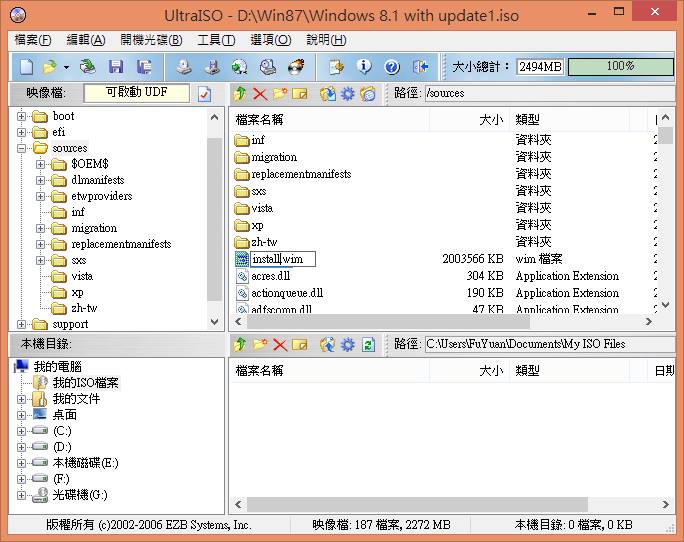The image size is (684, 542).
Task: Expand the efi folder in image tree
Action: point(21,132)
